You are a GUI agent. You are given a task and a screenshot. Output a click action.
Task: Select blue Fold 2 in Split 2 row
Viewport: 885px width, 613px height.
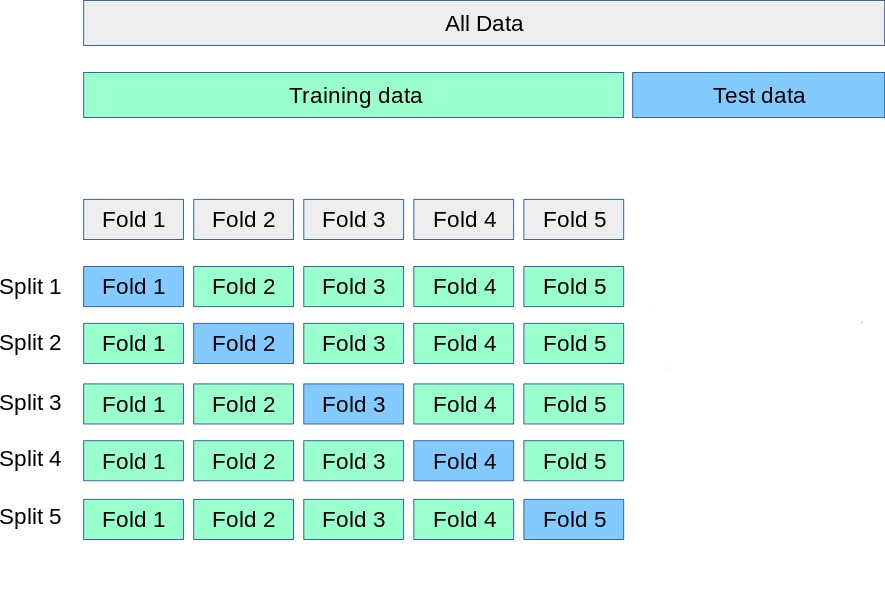[x=243, y=343]
